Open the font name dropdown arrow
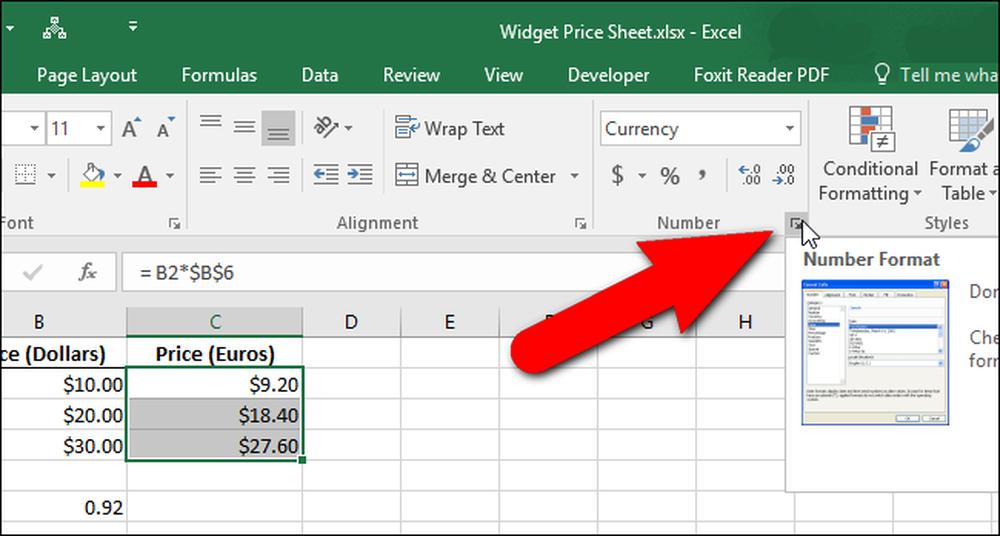This screenshot has height=536, width=1000. click(34, 129)
